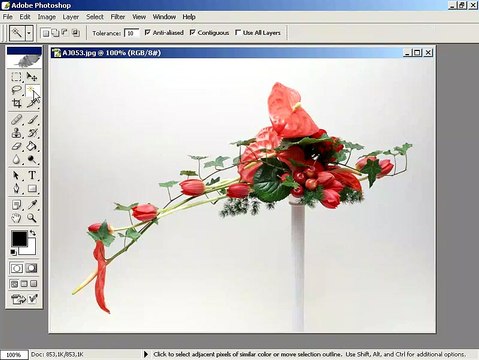
Task: Minimize the A3053.jpg document window
Action: (x=407, y=52)
